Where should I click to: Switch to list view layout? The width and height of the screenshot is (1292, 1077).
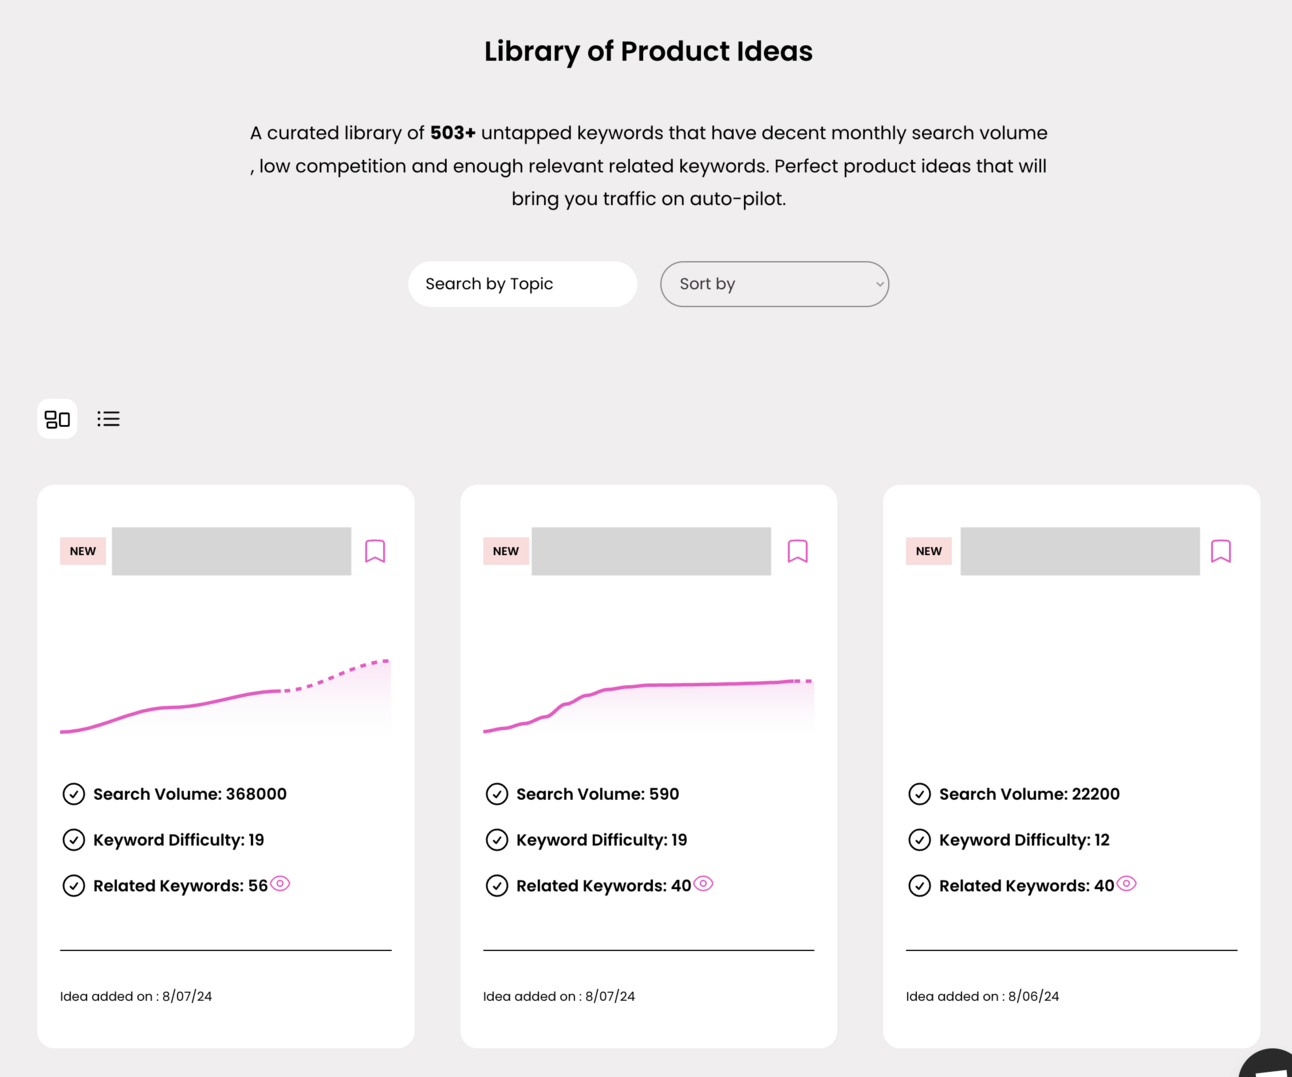click(108, 418)
